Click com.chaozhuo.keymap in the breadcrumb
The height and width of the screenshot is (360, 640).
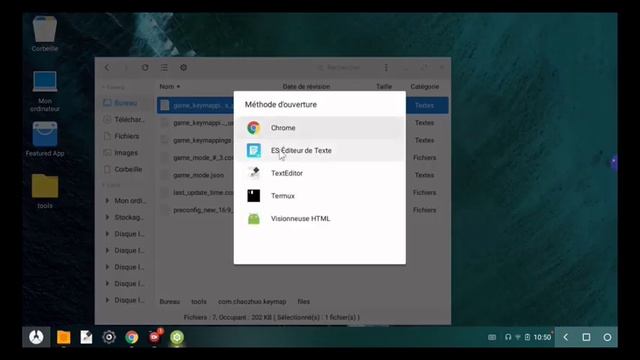pos(252,302)
